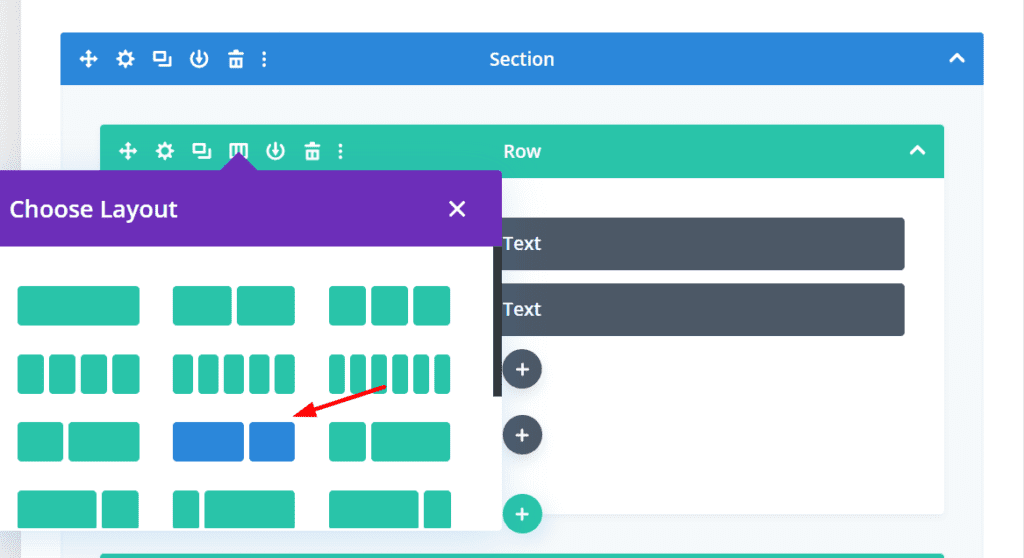
Task: Change Row column structure icon
Action: [x=238, y=152]
